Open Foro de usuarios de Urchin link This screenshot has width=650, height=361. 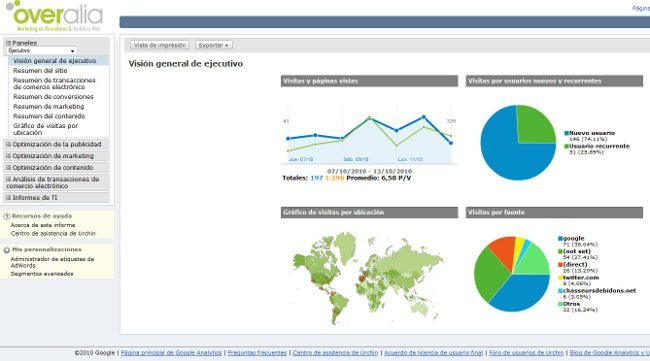tap(526, 353)
